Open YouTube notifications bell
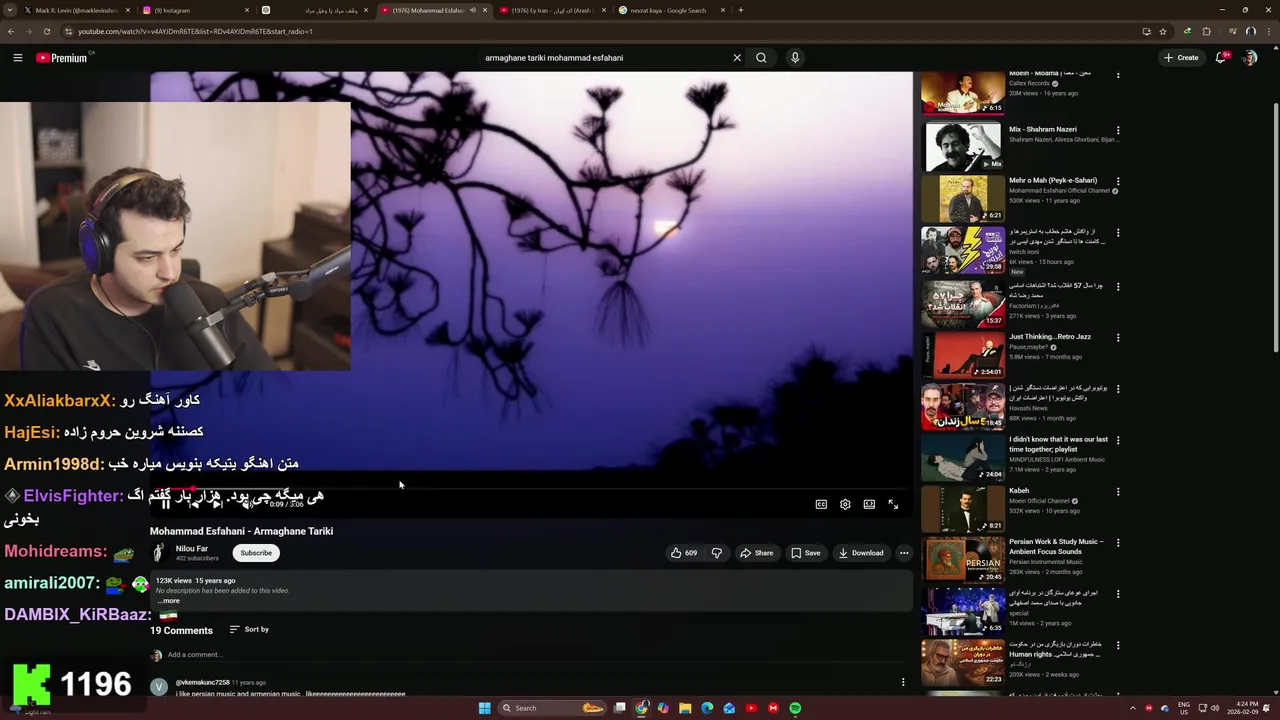 (x=1221, y=58)
